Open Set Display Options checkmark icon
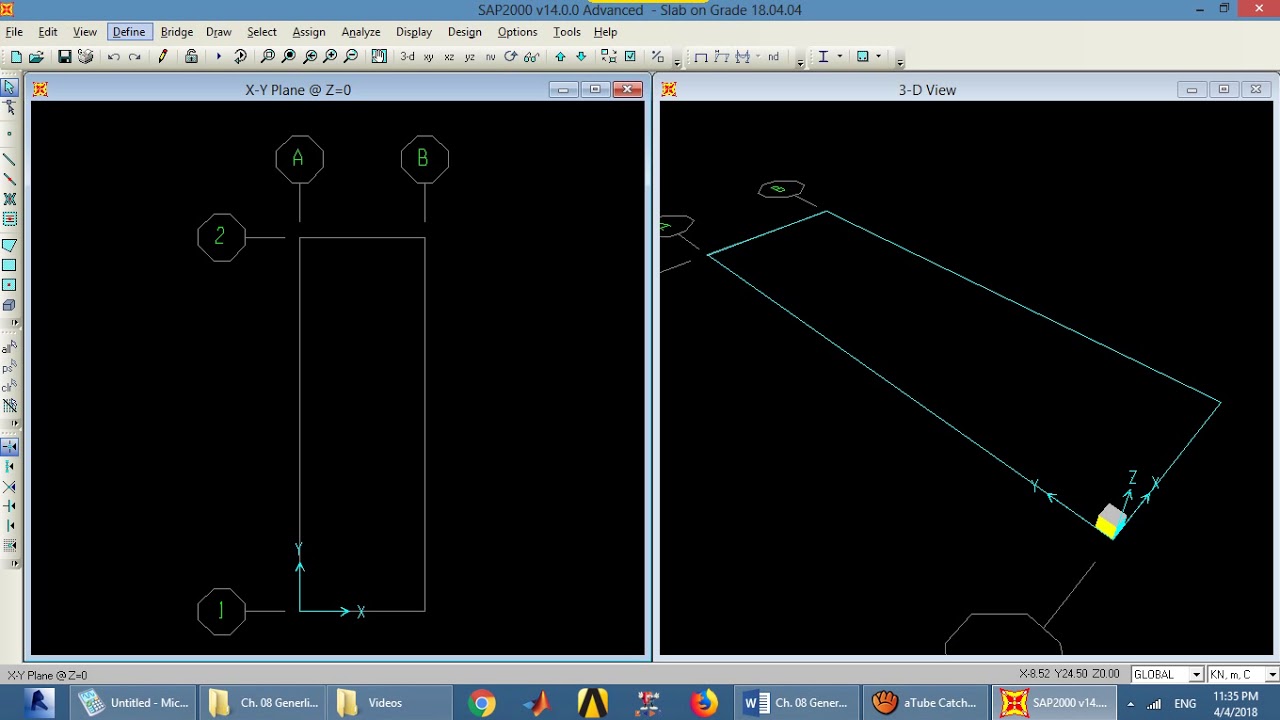The height and width of the screenshot is (720, 1280). (x=630, y=57)
